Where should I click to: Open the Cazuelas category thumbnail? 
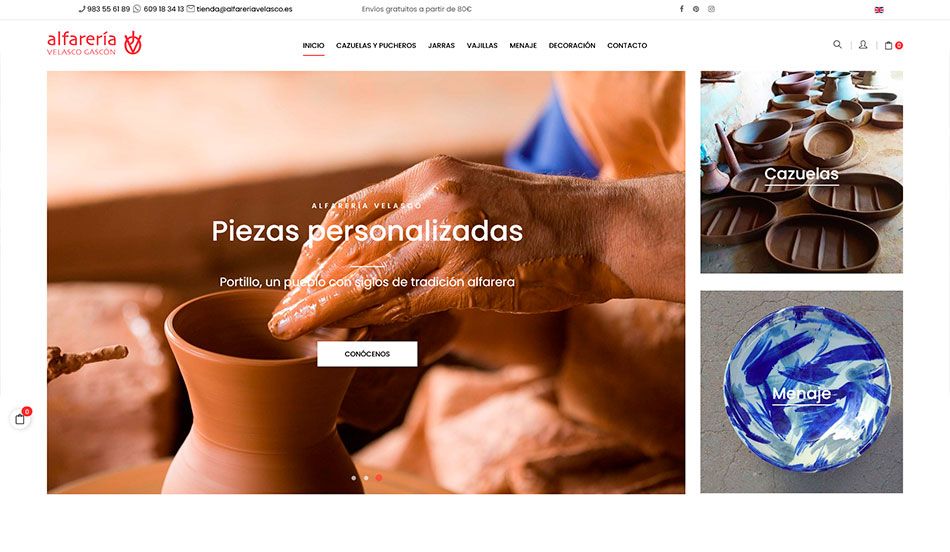(802, 172)
